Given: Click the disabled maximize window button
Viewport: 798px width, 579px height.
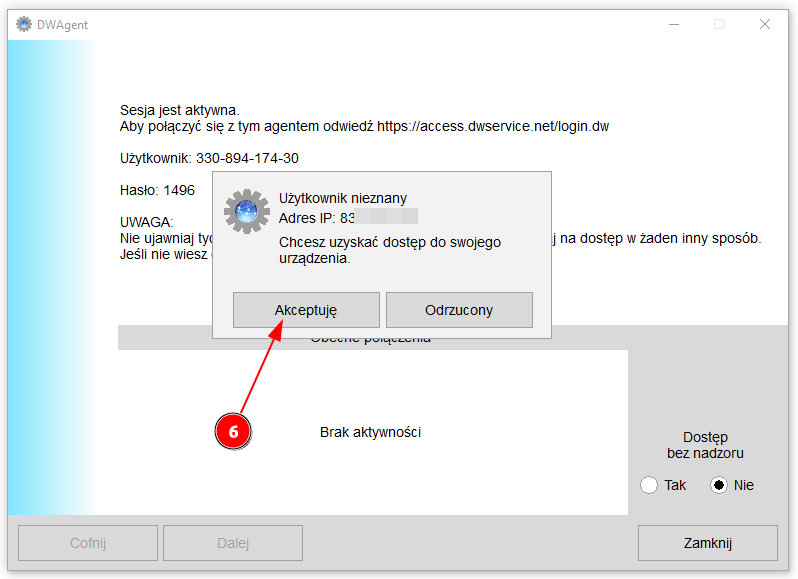Looking at the screenshot, I should 719,24.
